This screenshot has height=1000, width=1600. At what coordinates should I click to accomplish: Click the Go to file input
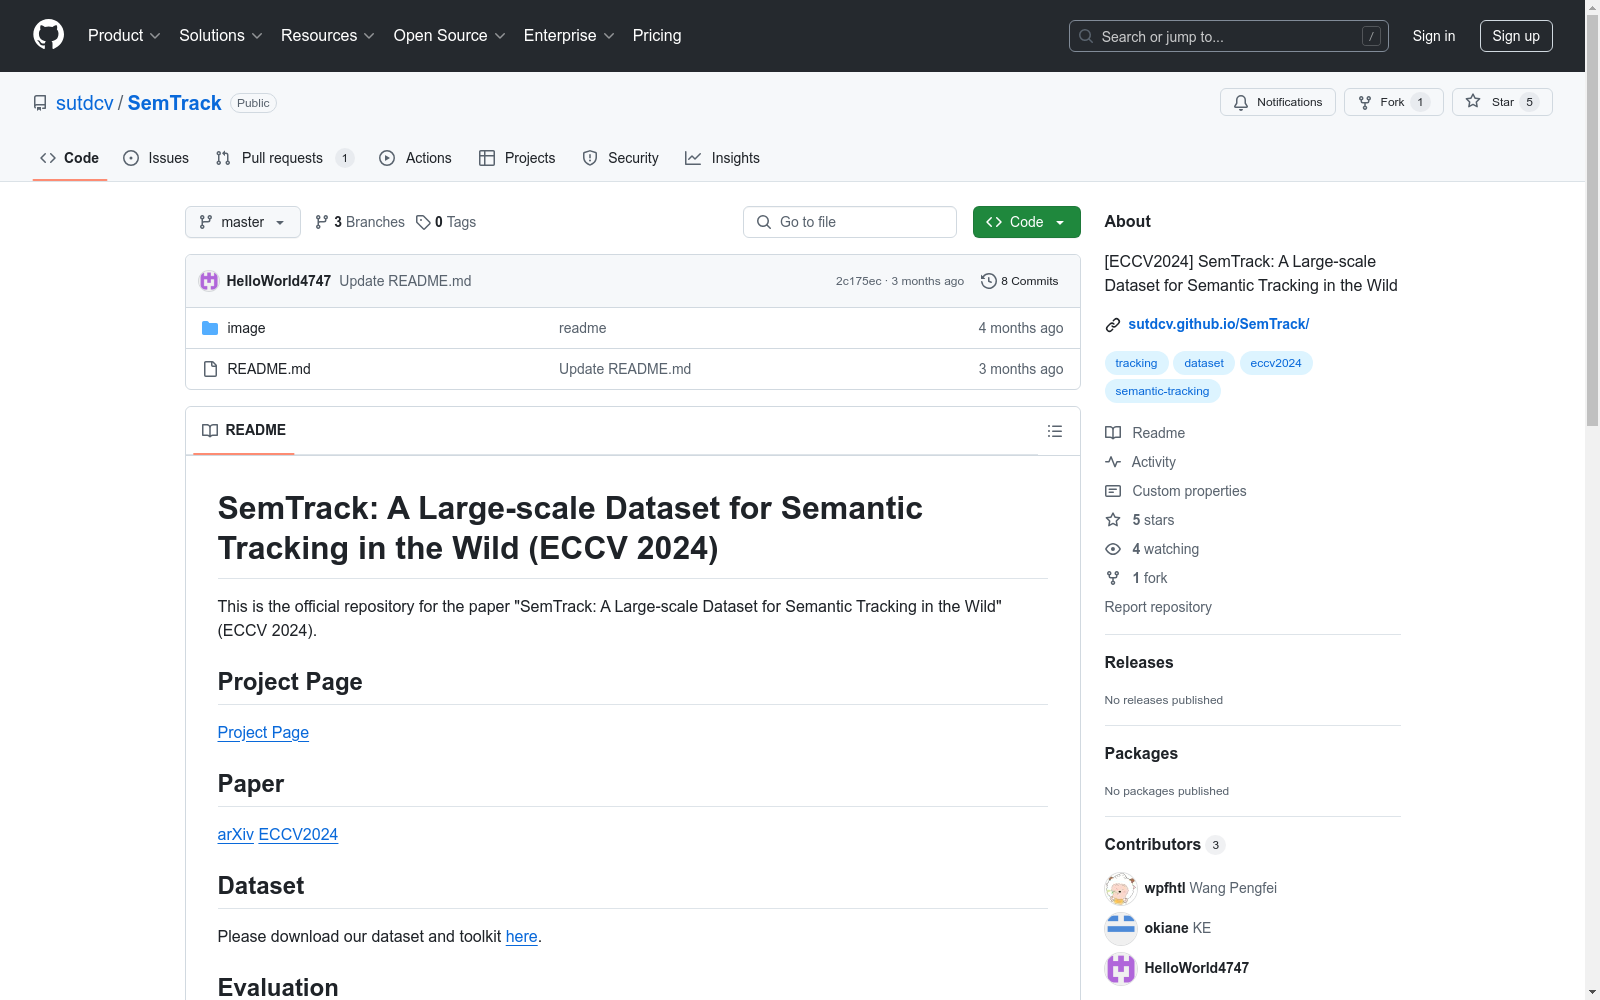(850, 222)
